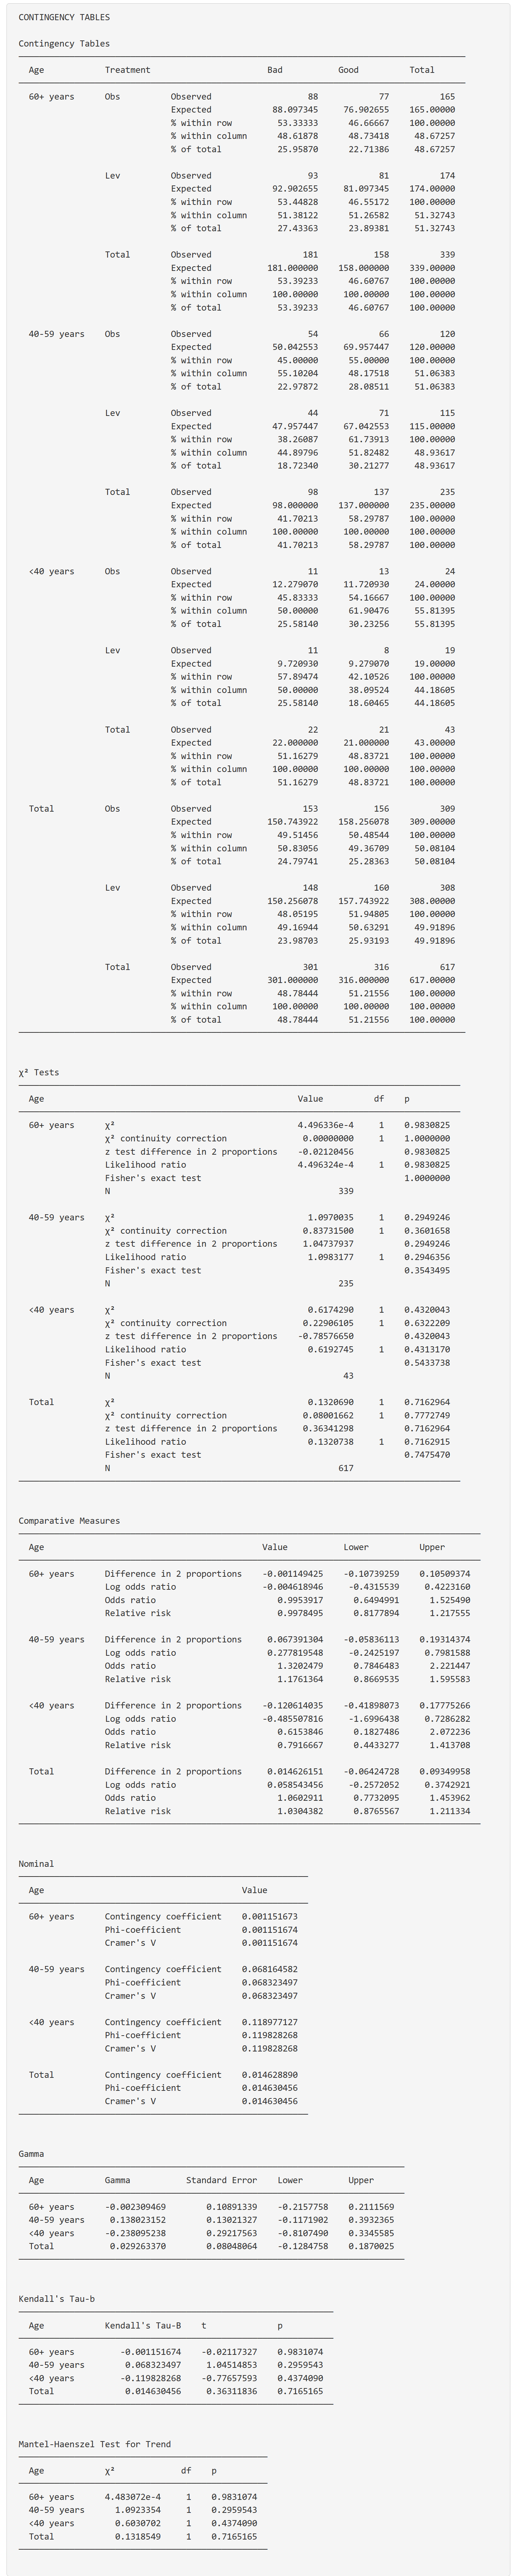Click the Upper header in Comparative Measures
The image size is (523, 2576).
[x=432, y=1547]
